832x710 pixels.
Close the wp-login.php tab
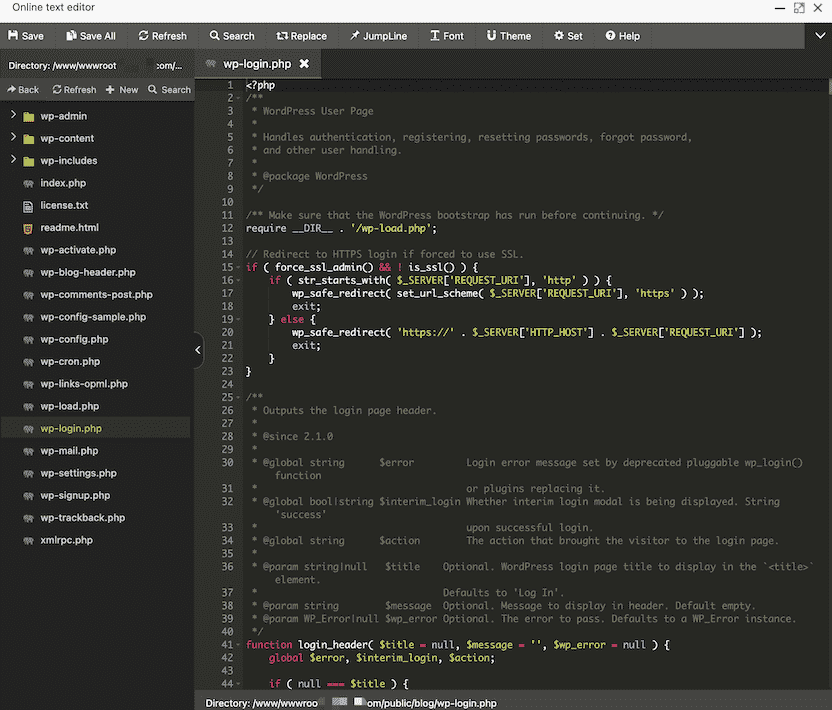[304, 64]
